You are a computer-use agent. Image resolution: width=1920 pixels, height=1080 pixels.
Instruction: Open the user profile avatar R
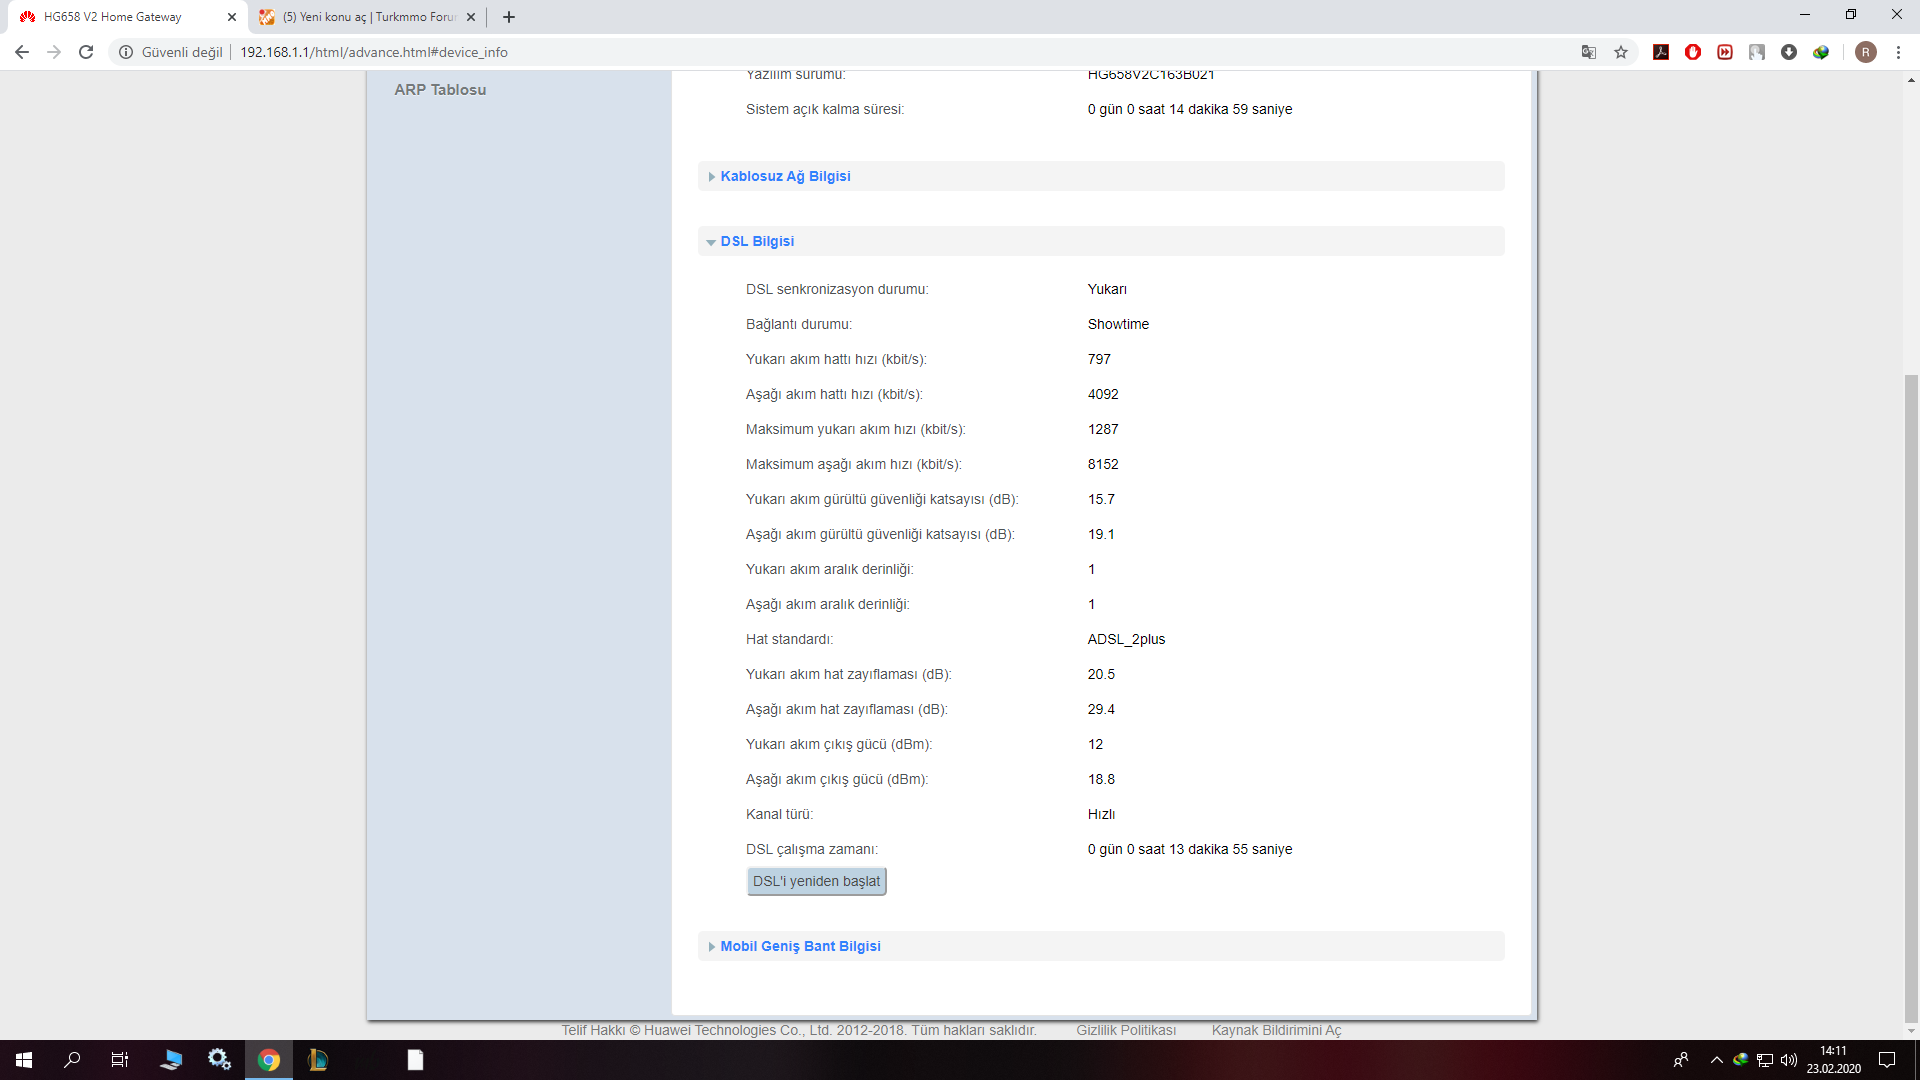(1865, 52)
